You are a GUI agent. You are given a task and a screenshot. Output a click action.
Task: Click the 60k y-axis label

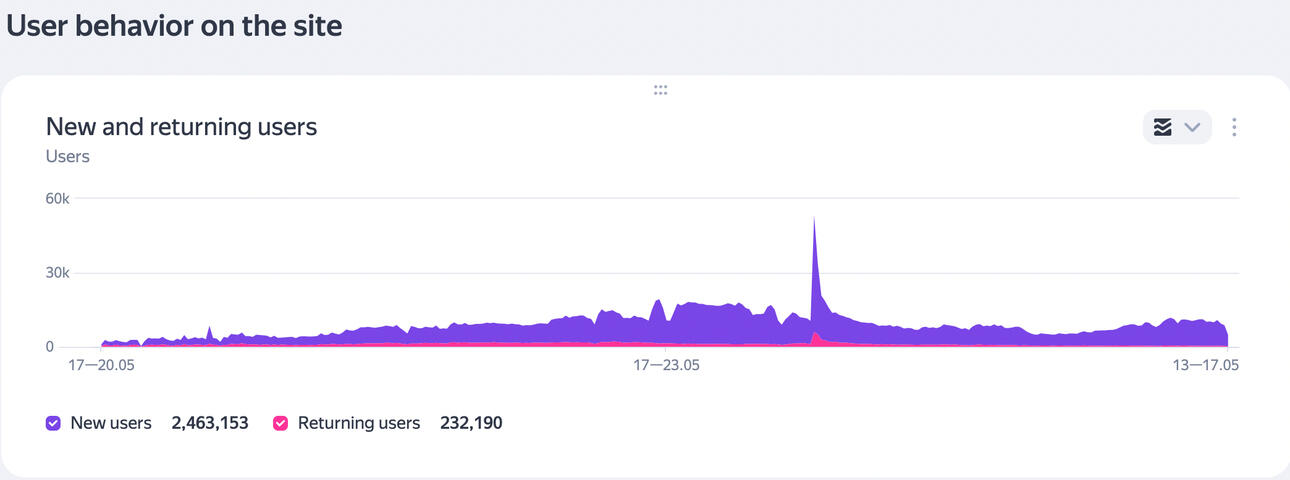click(x=57, y=199)
